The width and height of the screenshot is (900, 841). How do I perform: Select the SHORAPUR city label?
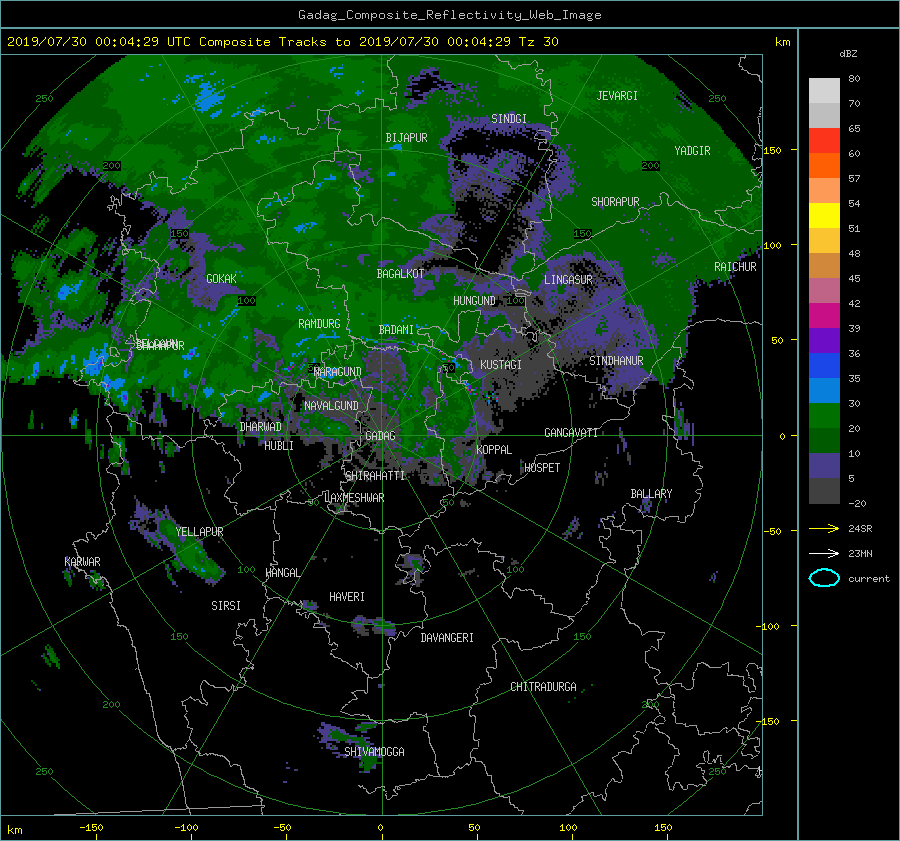tap(615, 202)
